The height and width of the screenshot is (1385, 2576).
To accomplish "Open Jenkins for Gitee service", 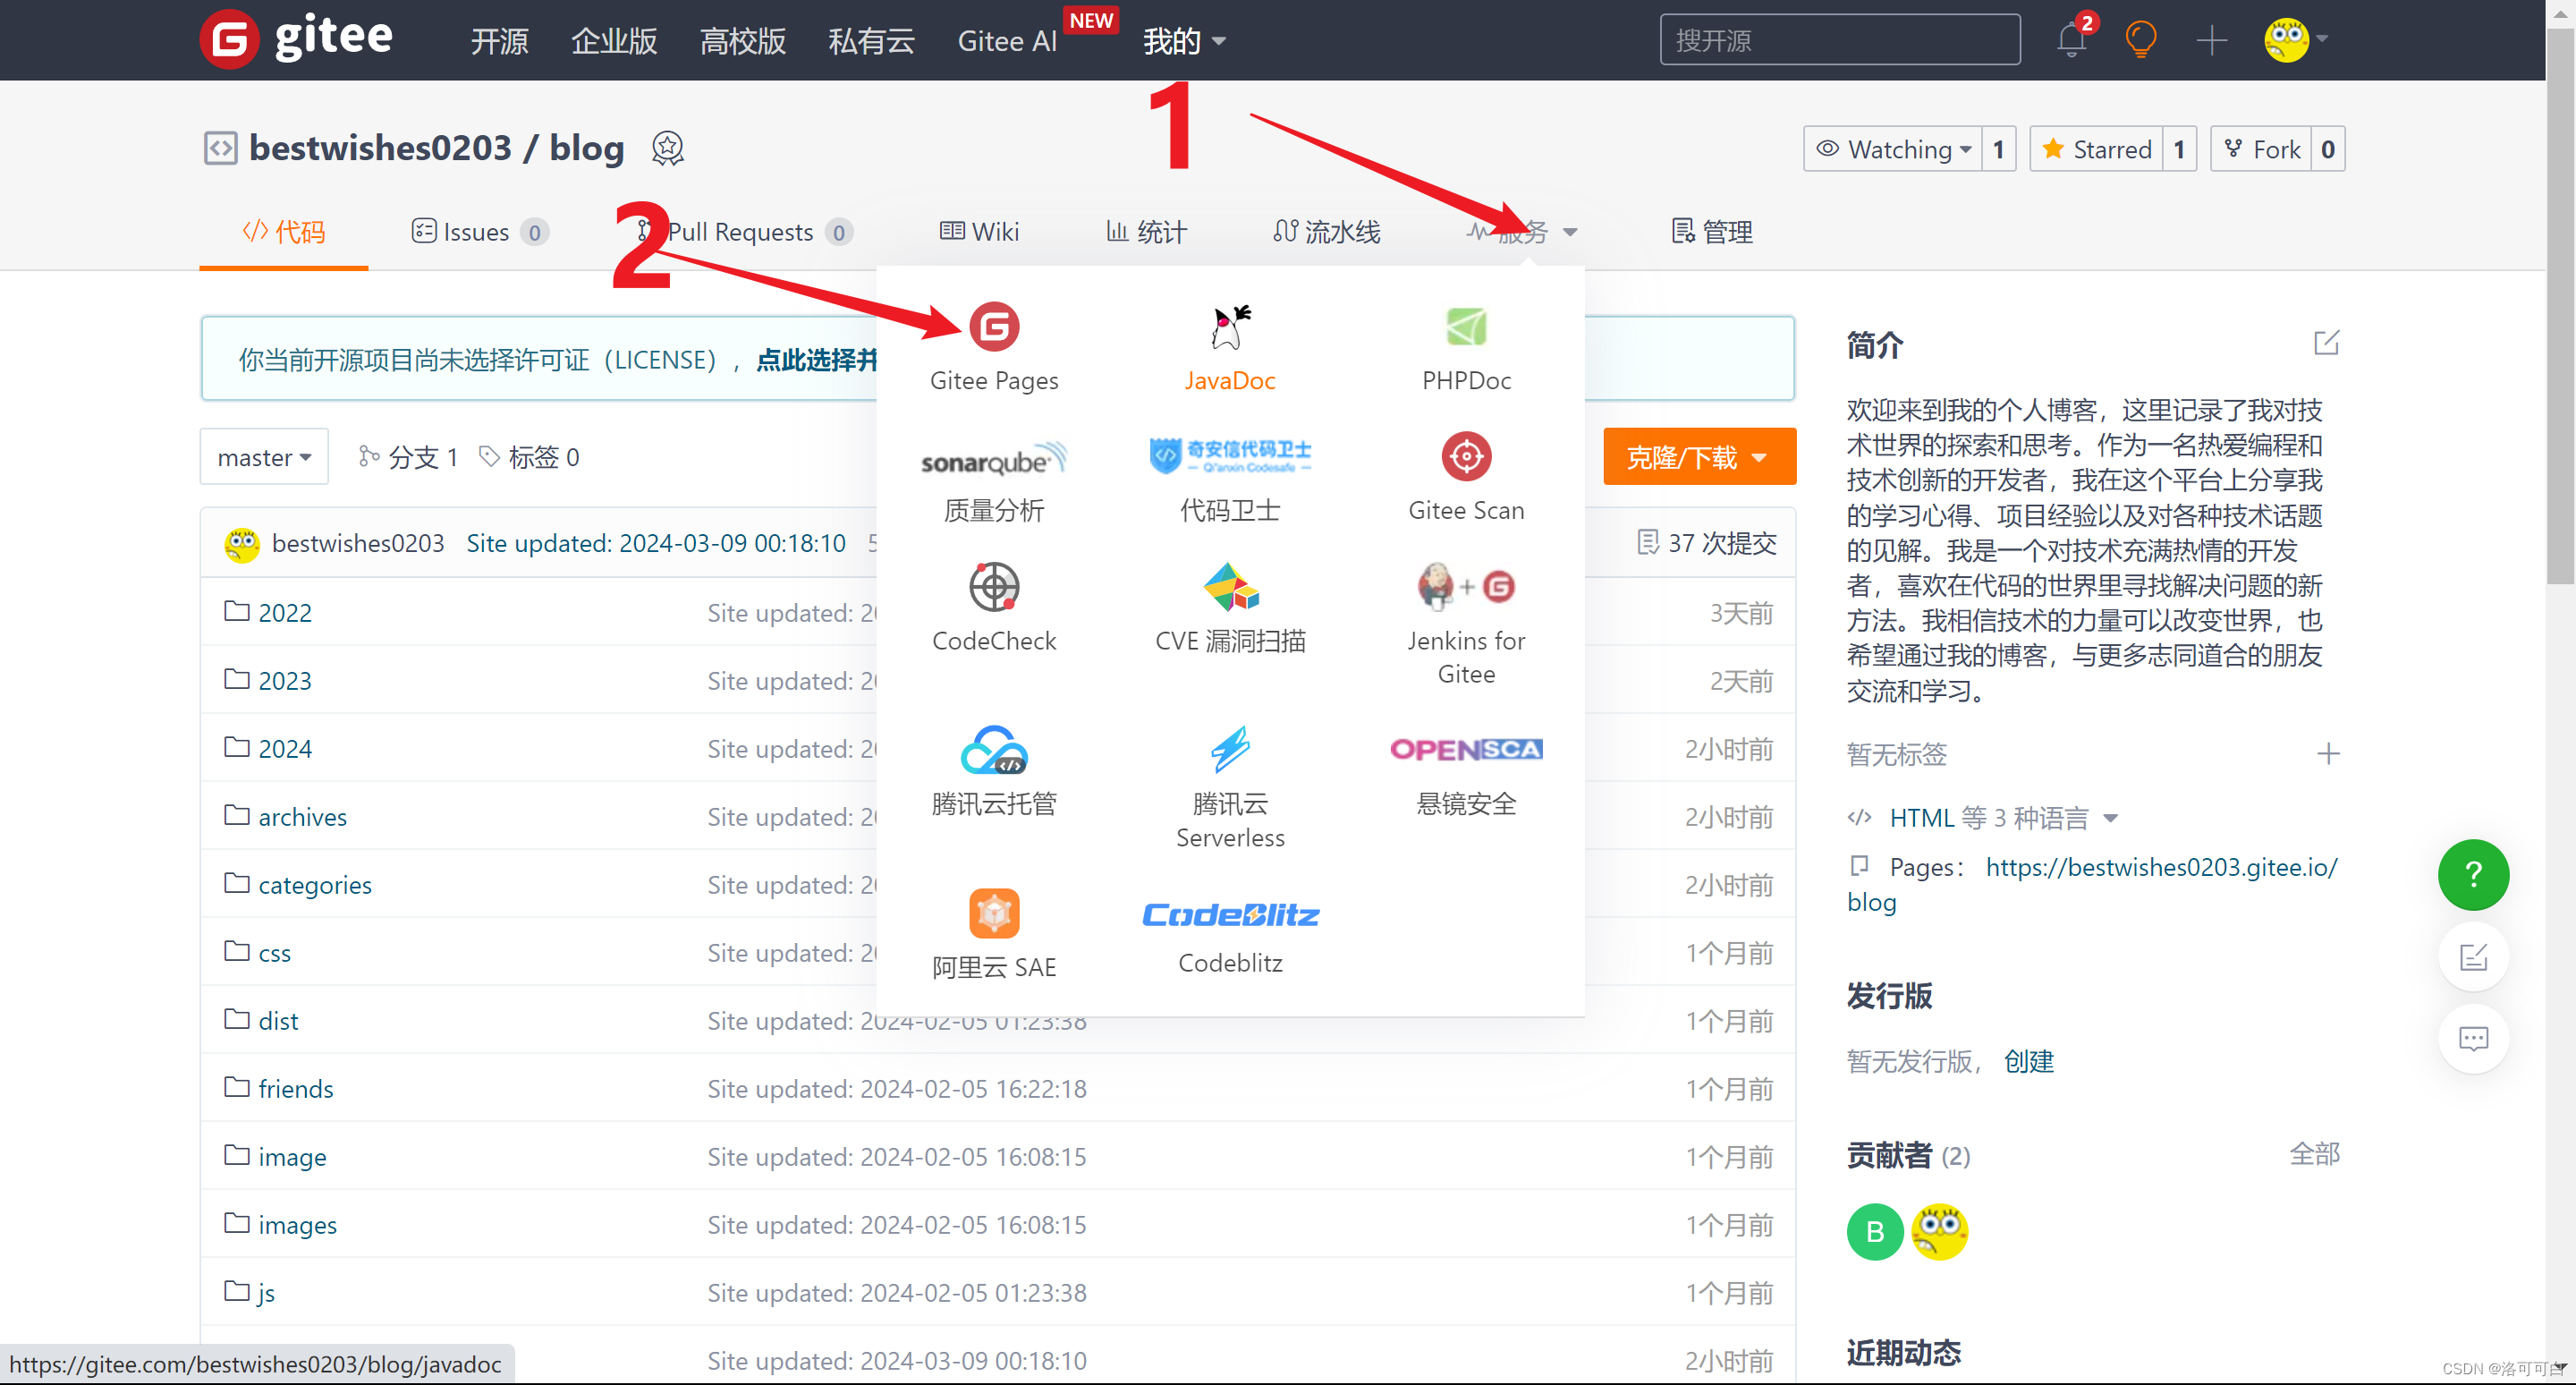I will pos(1466,623).
